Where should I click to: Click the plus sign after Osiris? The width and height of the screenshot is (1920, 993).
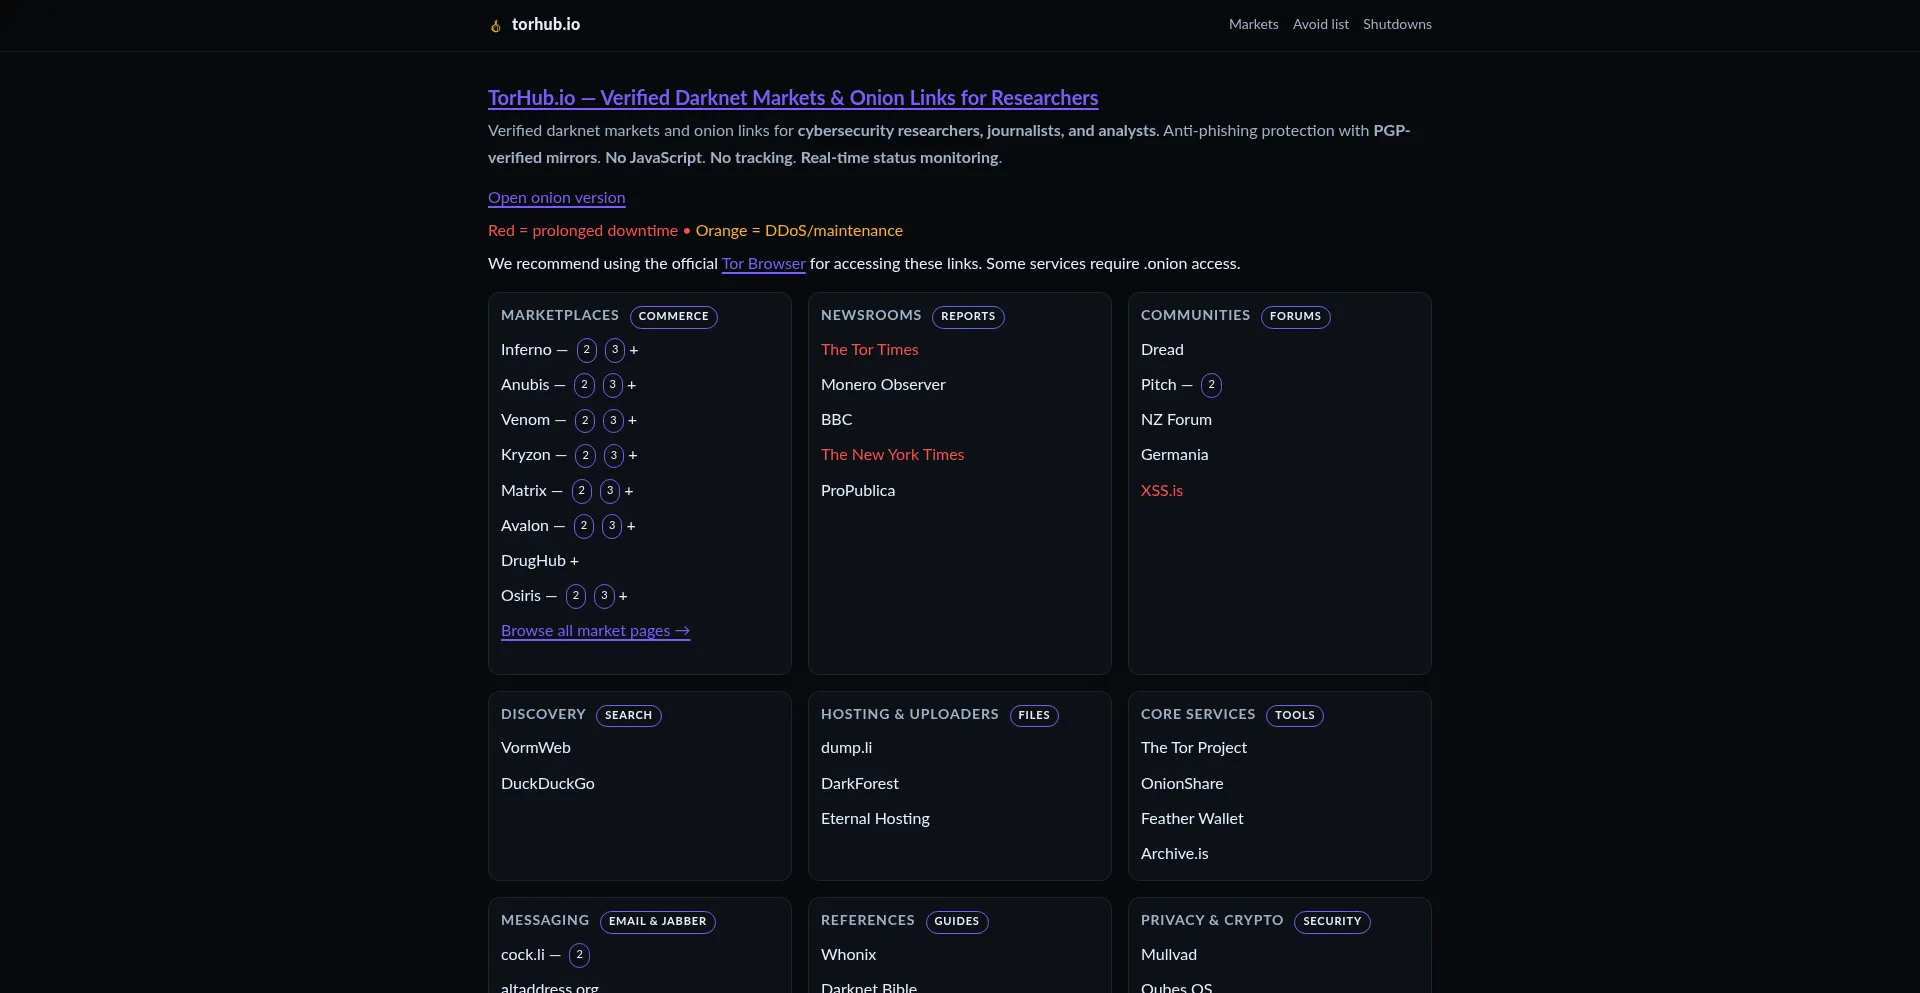pos(623,596)
